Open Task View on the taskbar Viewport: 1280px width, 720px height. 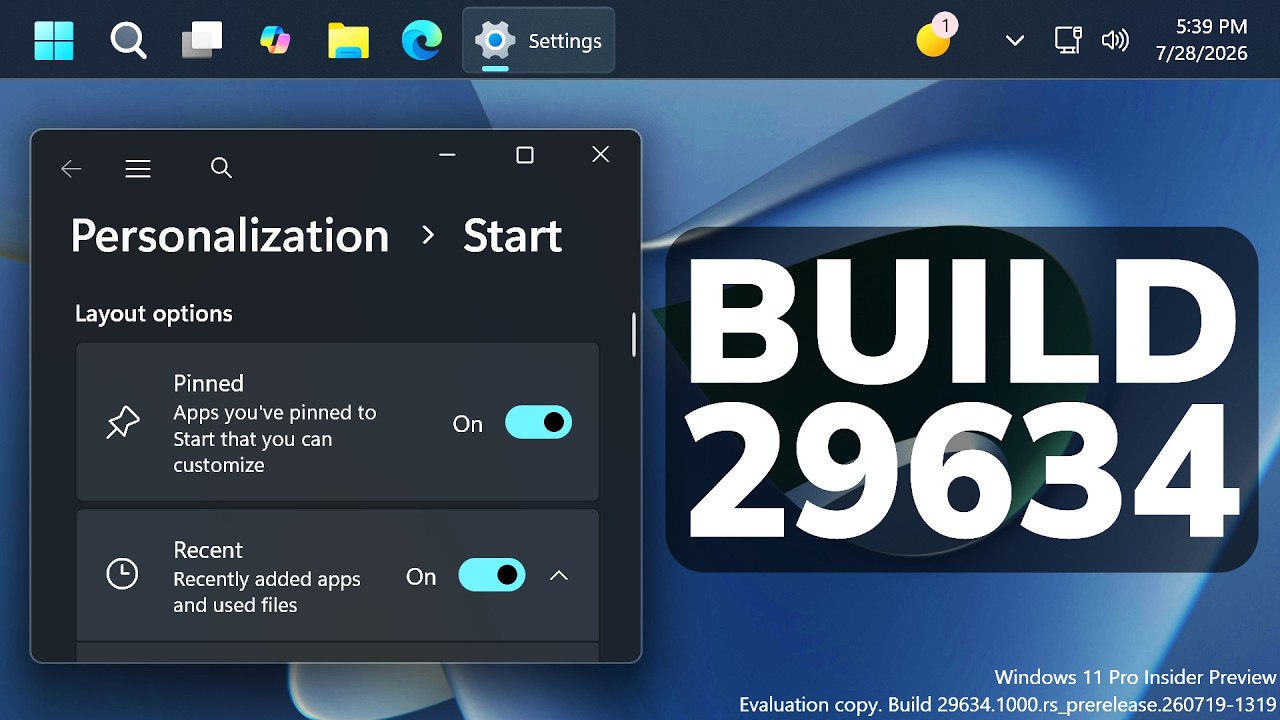(202, 41)
